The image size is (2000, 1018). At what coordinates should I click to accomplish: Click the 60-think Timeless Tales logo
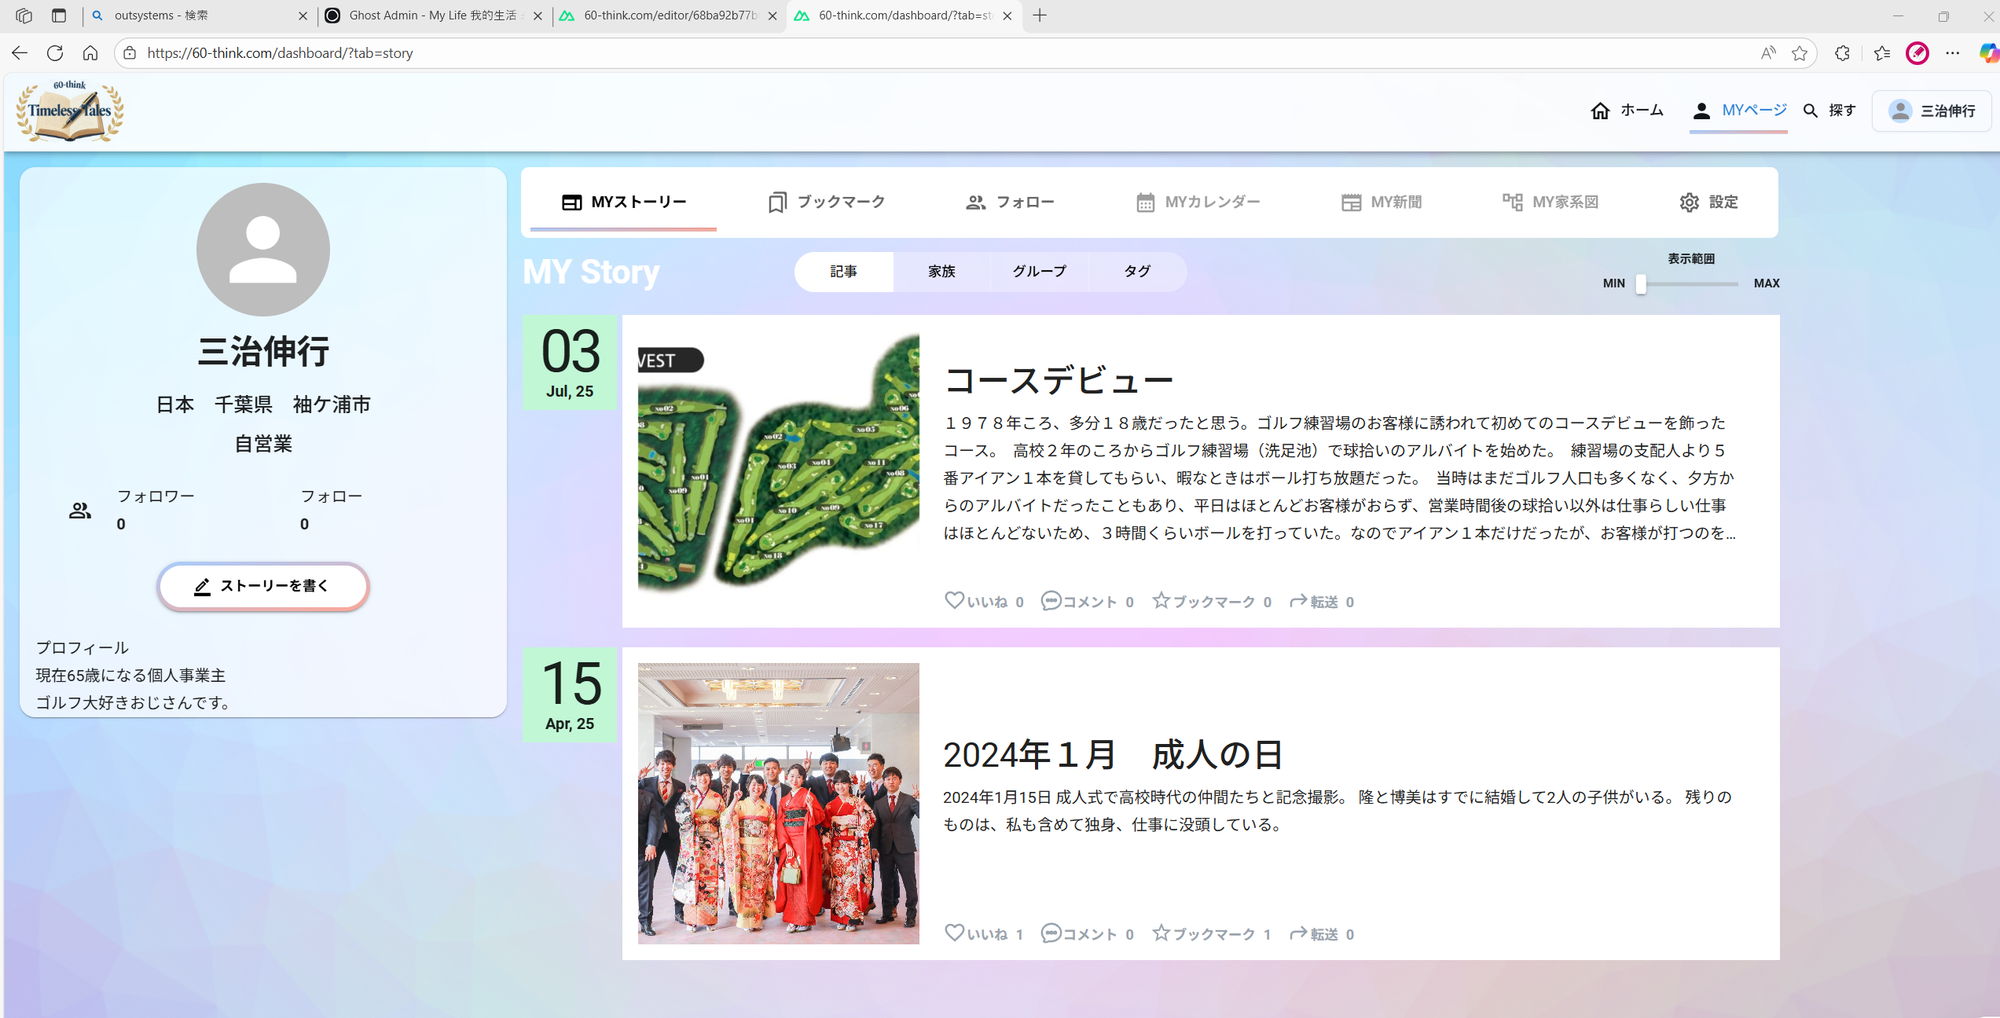(70, 111)
